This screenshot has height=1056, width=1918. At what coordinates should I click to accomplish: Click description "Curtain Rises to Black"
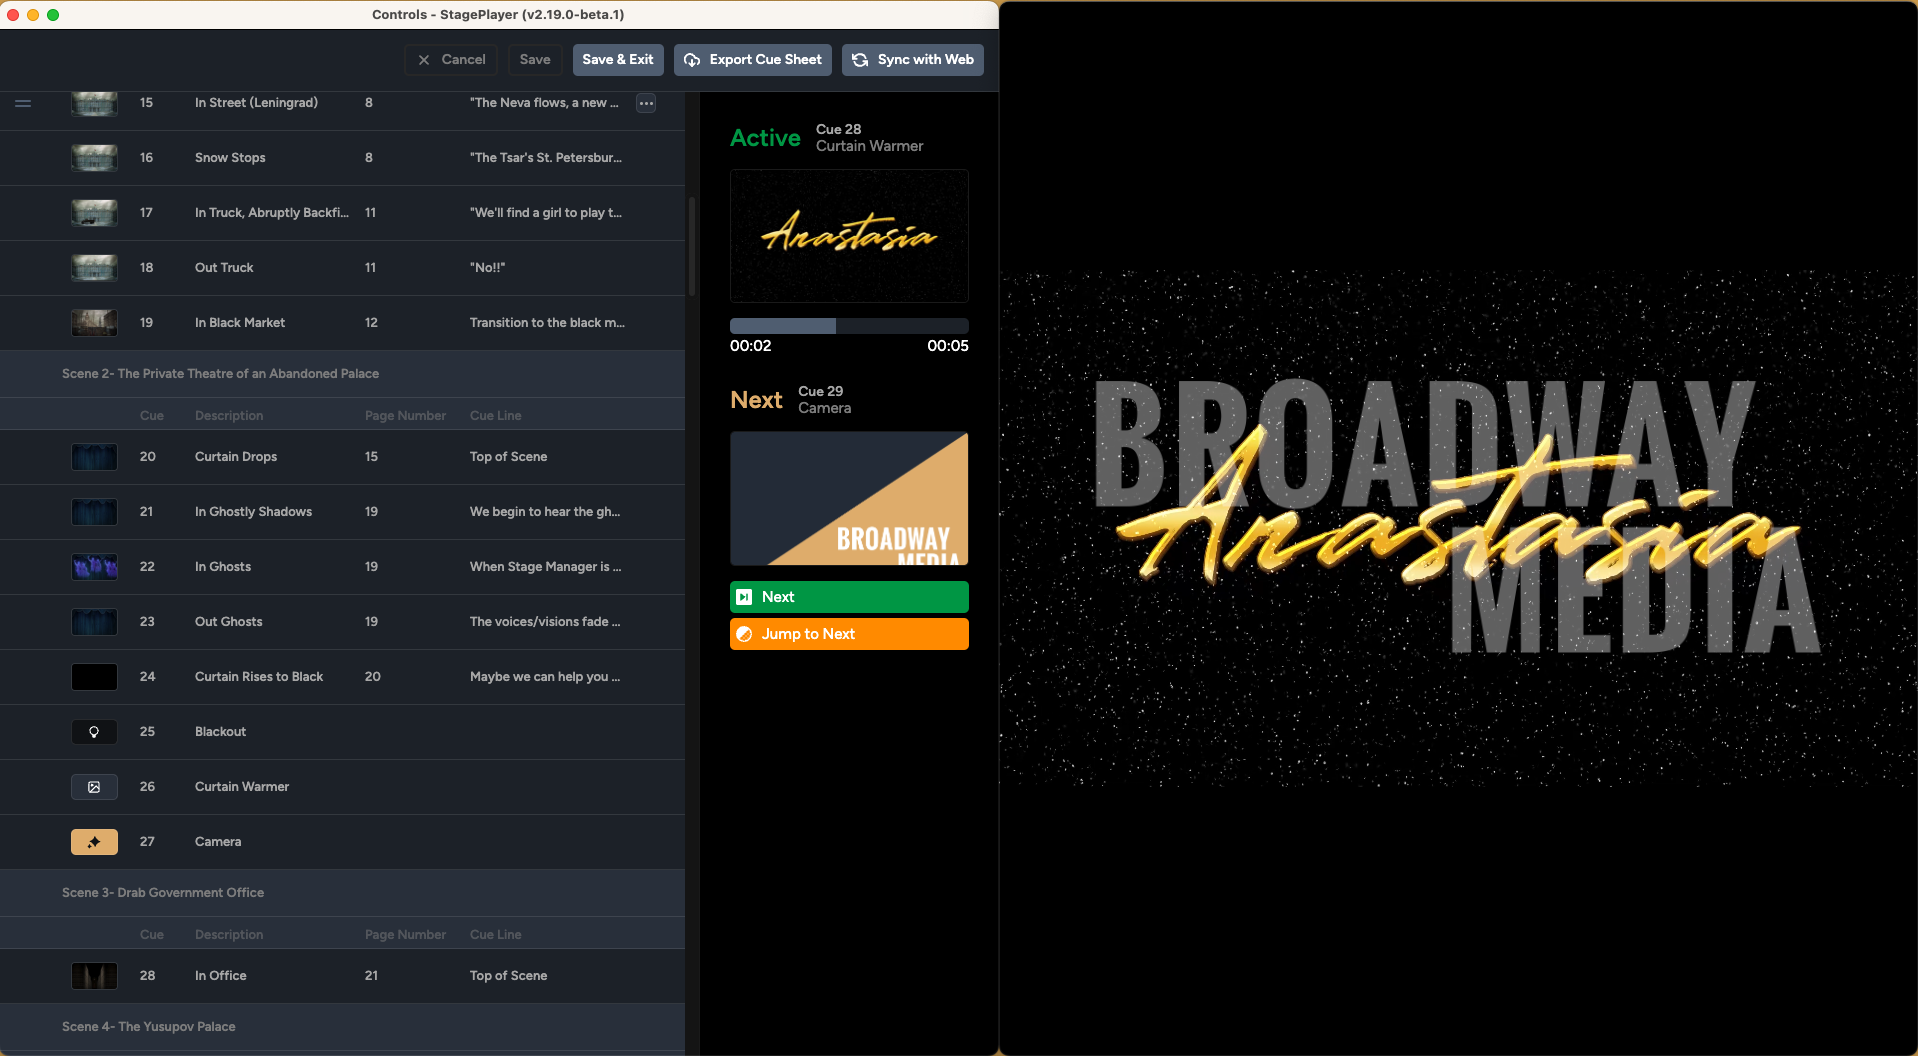coord(259,677)
